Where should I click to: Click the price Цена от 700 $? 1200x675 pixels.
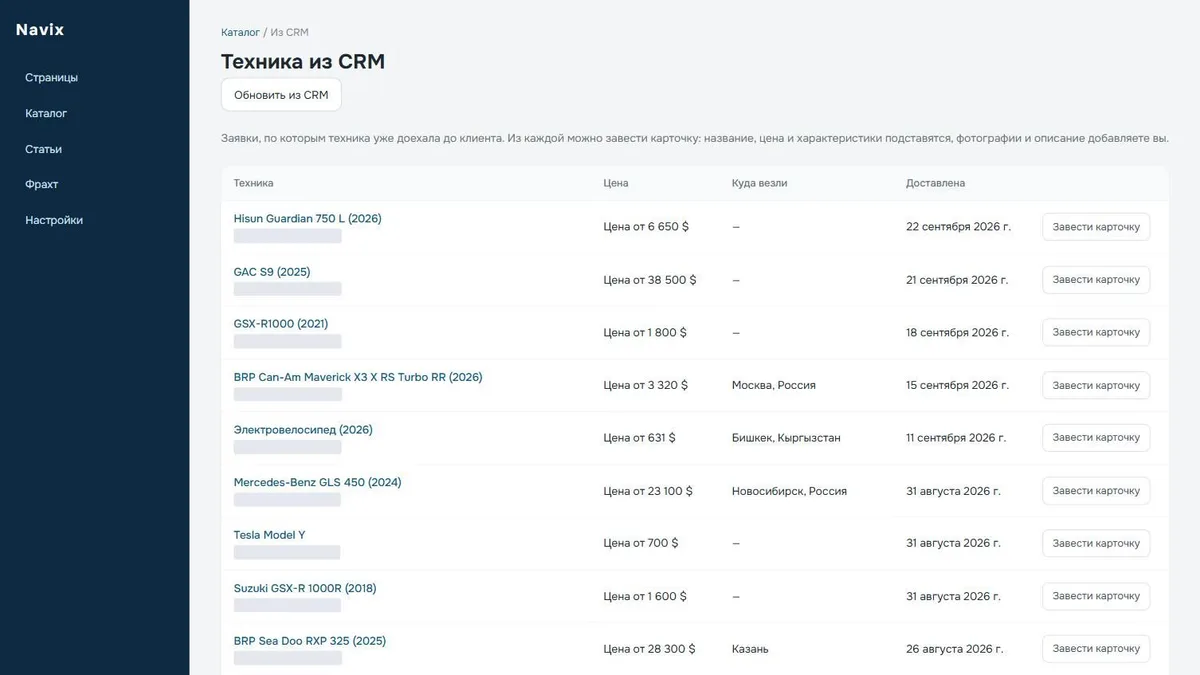click(641, 543)
